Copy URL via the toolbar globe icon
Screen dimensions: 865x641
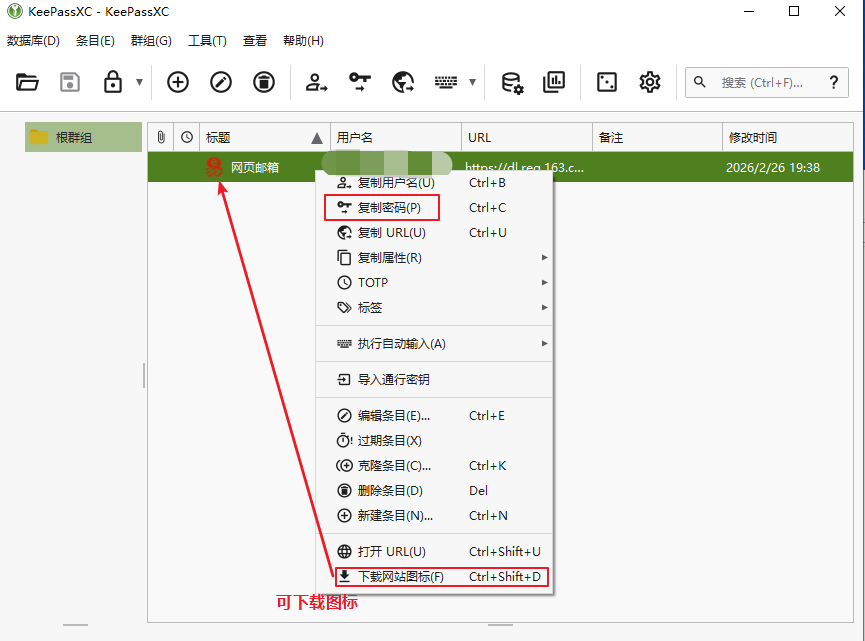click(403, 83)
